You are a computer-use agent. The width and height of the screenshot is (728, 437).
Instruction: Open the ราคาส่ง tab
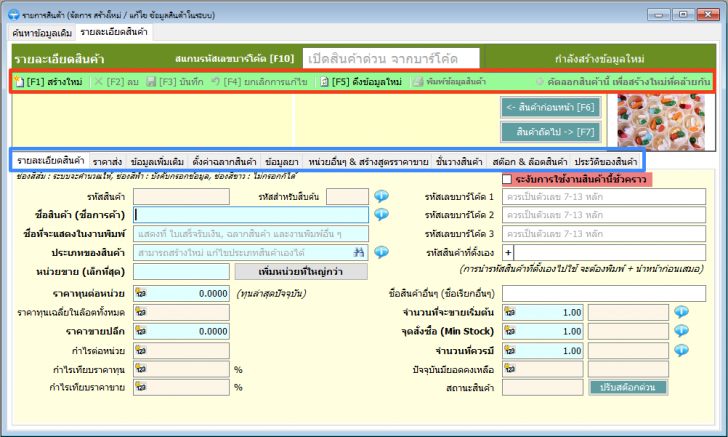click(x=107, y=162)
